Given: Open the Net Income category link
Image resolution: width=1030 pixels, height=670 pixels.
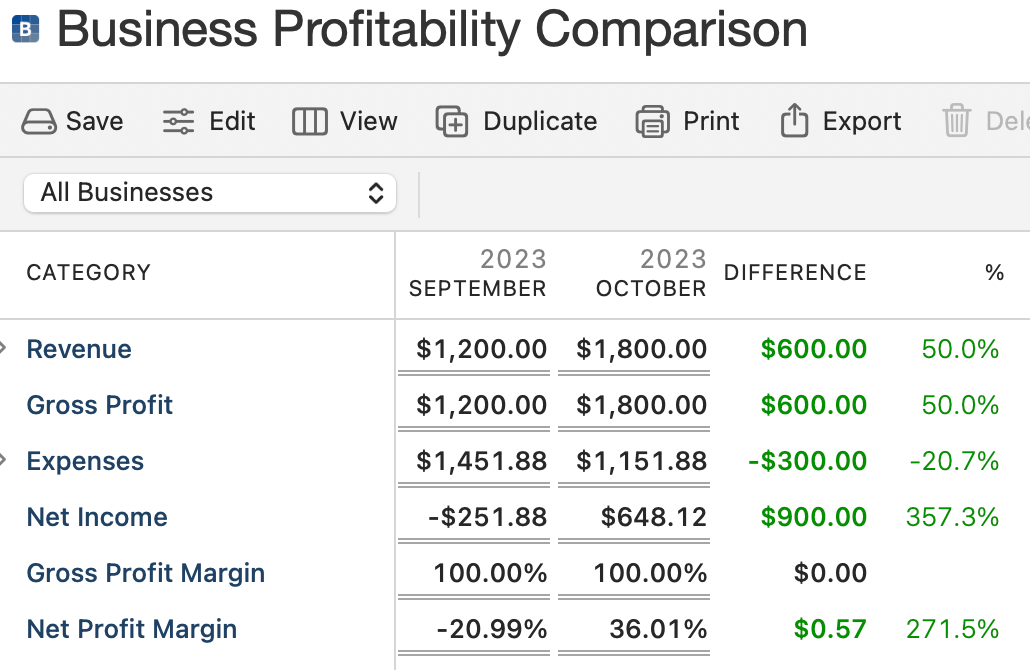Looking at the screenshot, I should tap(97, 517).
